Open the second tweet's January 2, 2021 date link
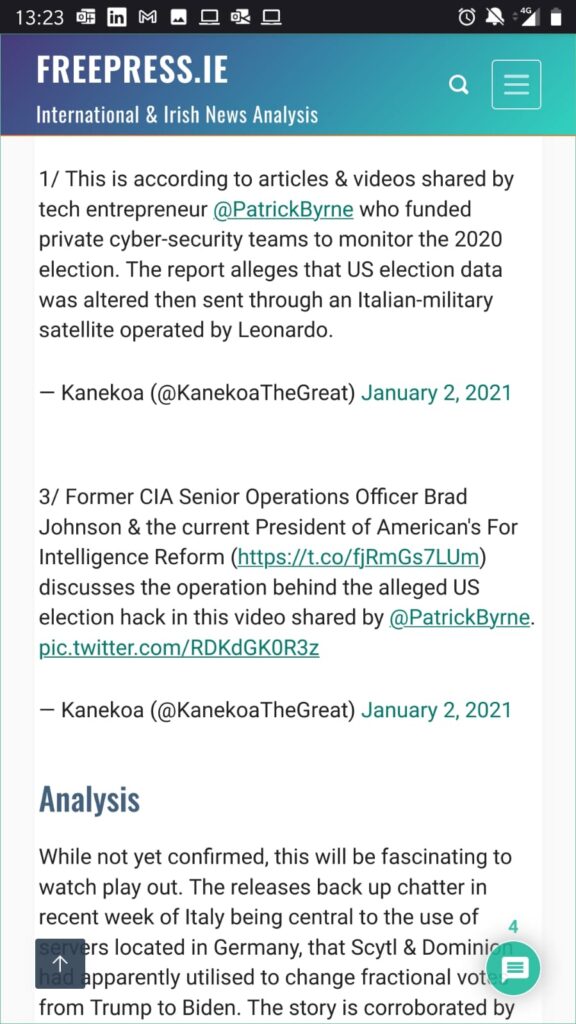This screenshot has width=576, height=1024. tap(436, 710)
